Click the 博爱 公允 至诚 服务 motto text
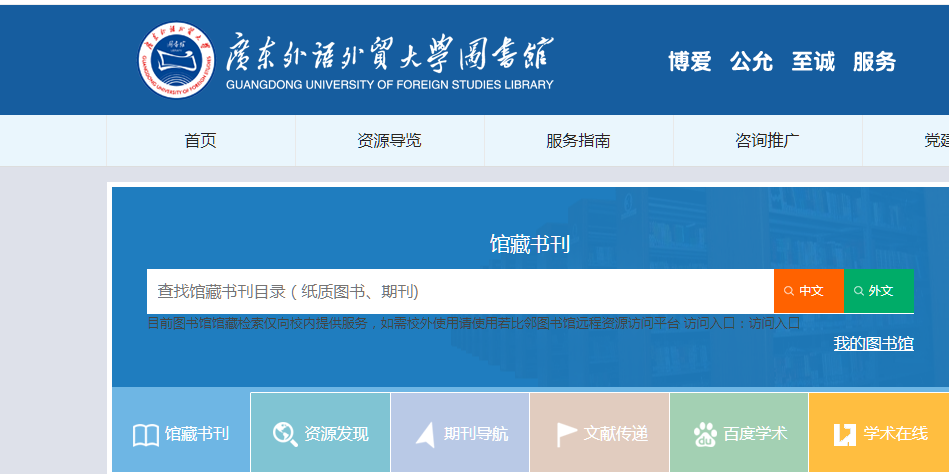Image resolution: width=949 pixels, height=474 pixels. [x=782, y=62]
